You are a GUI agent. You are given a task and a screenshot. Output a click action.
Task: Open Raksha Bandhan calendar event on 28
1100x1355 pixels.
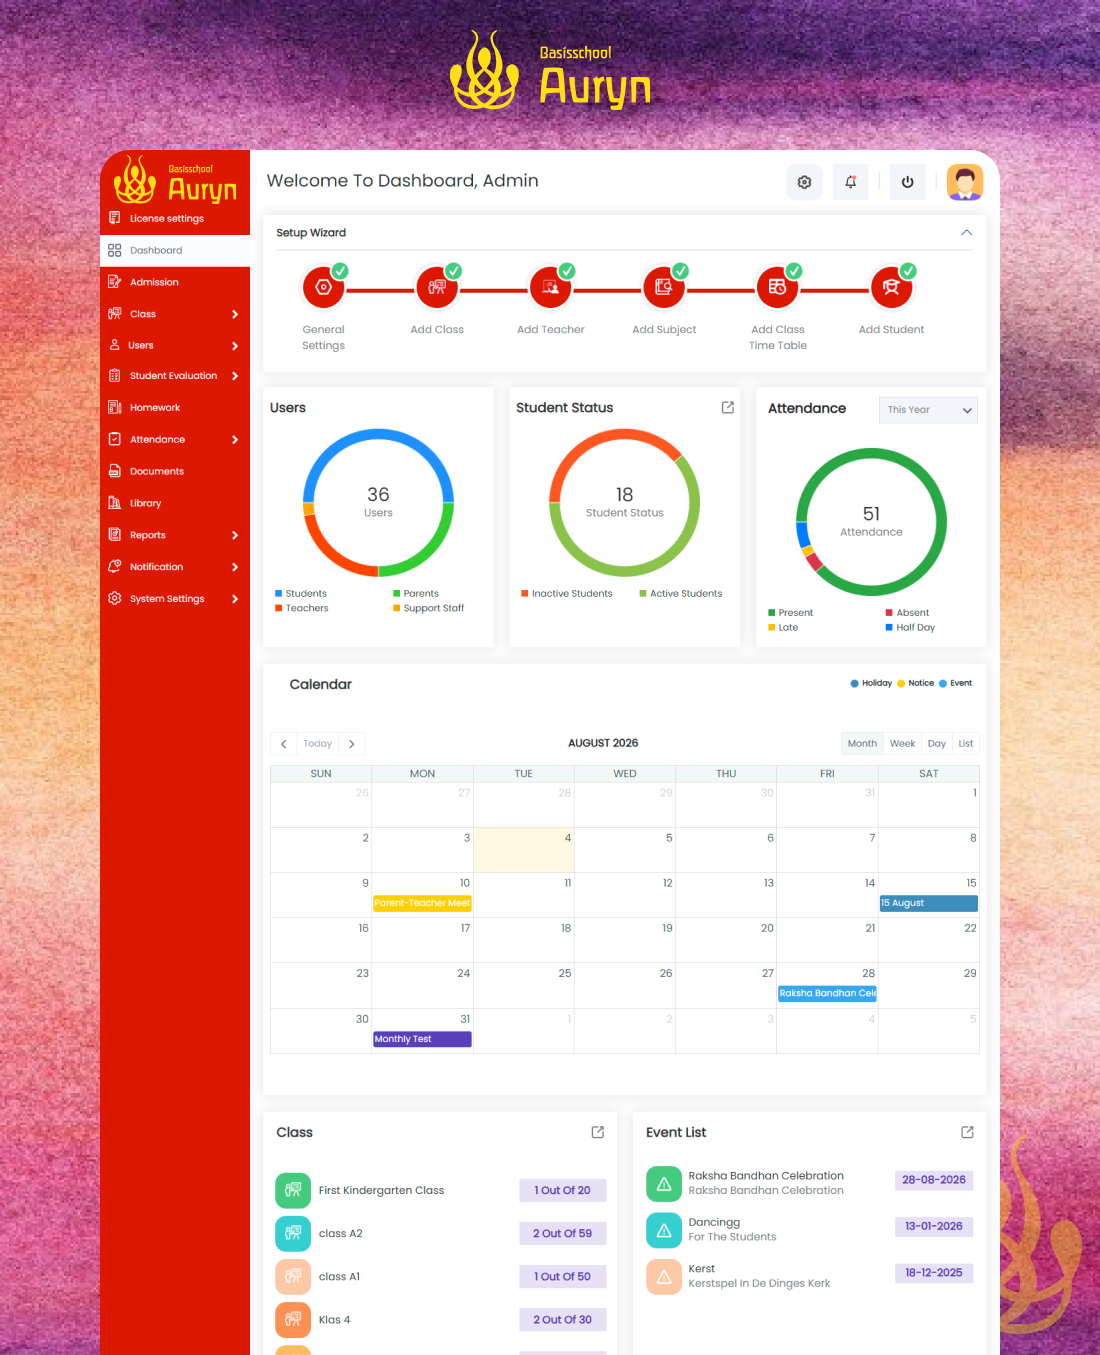(827, 993)
